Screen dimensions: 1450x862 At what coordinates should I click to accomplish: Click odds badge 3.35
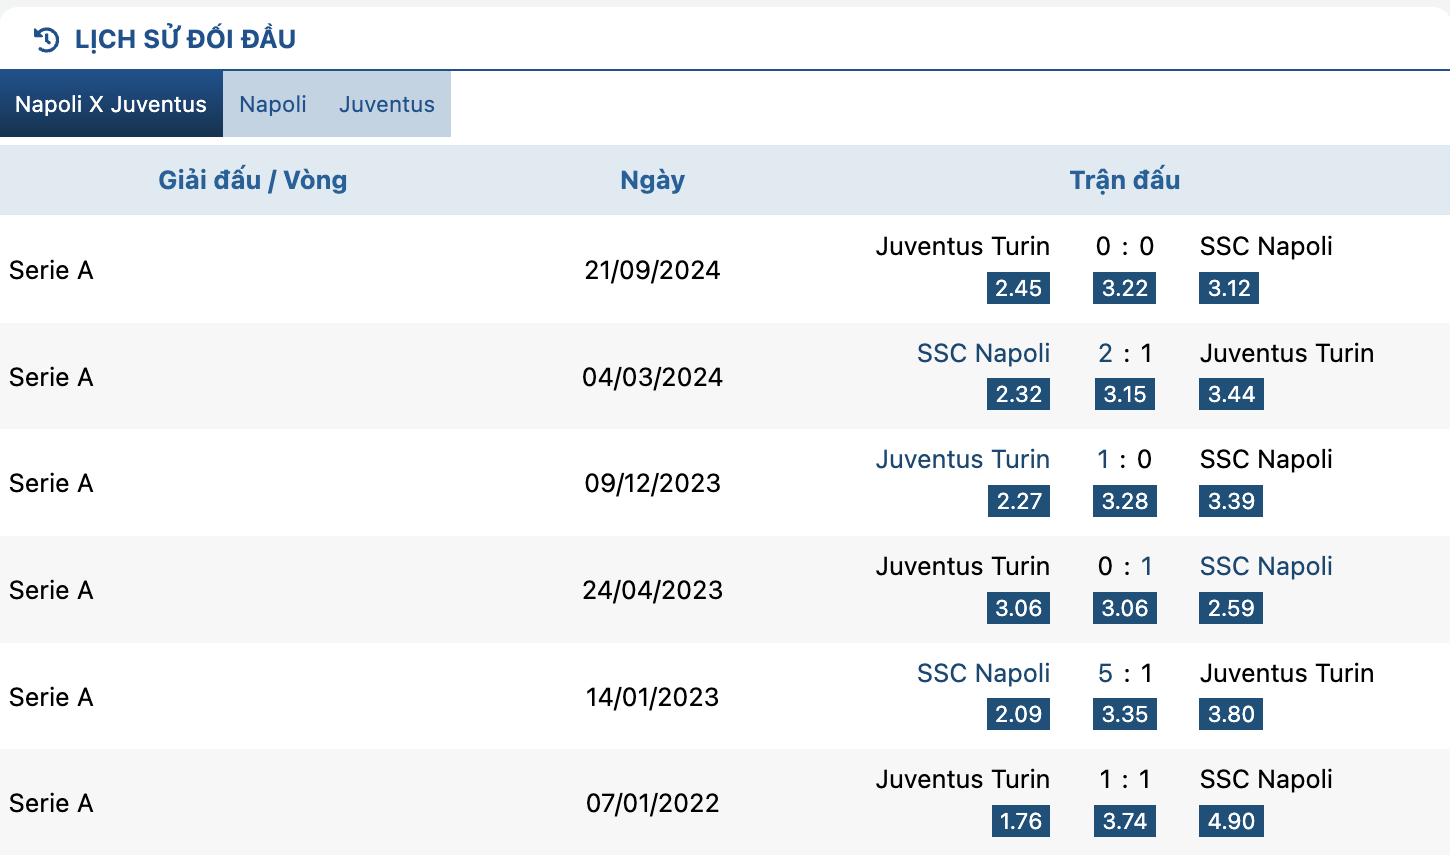[x=1125, y=714]
